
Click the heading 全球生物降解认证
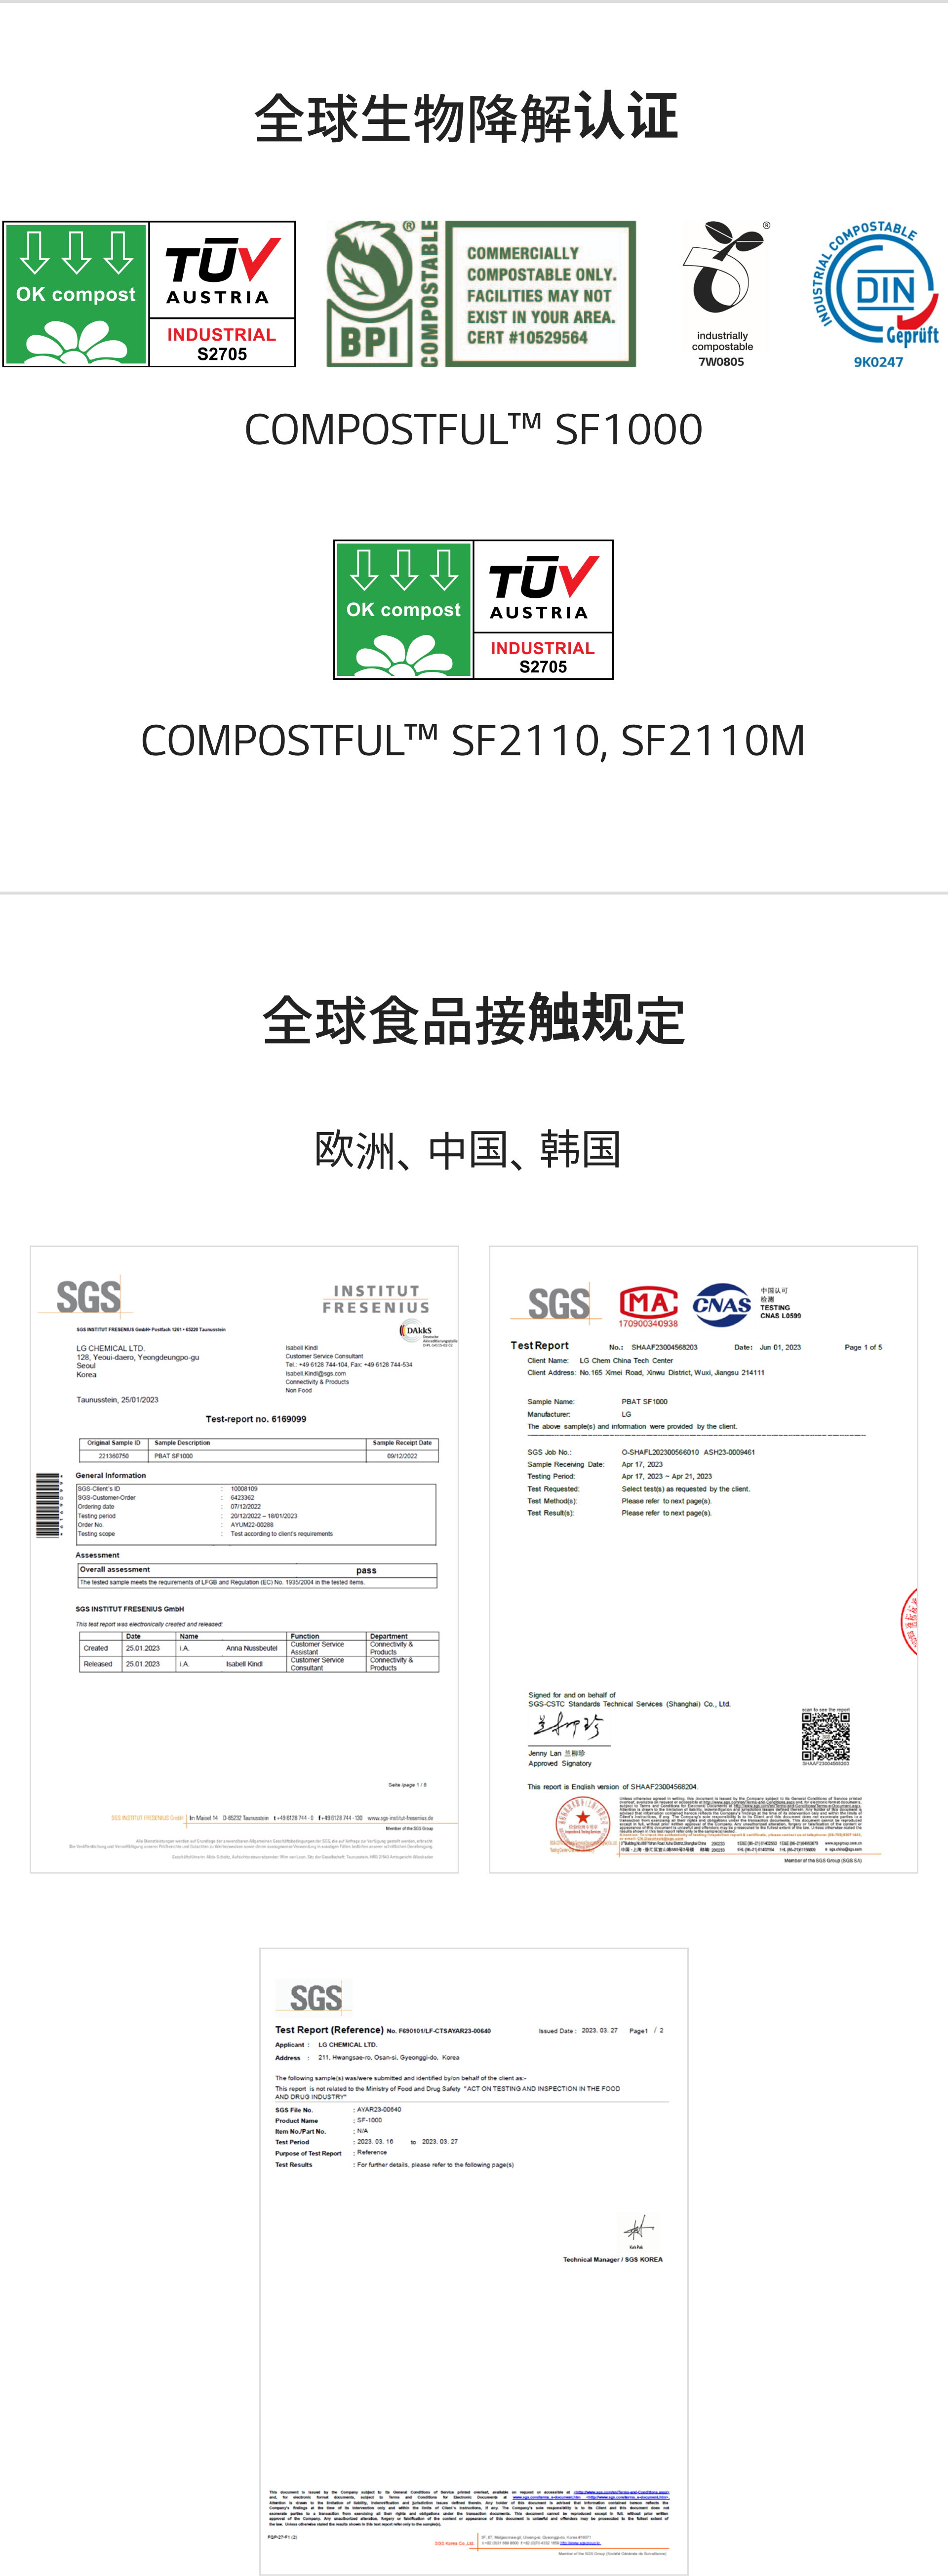point(467,118)
